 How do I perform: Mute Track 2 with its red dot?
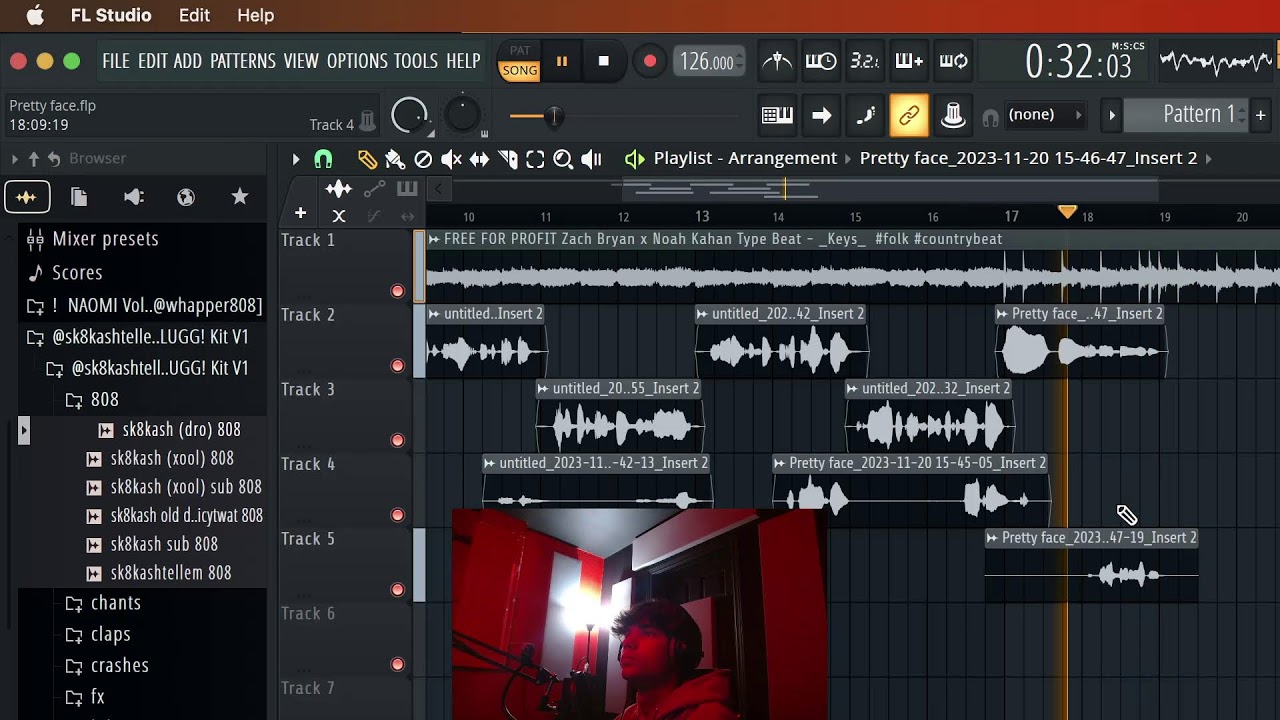[397, 366]
